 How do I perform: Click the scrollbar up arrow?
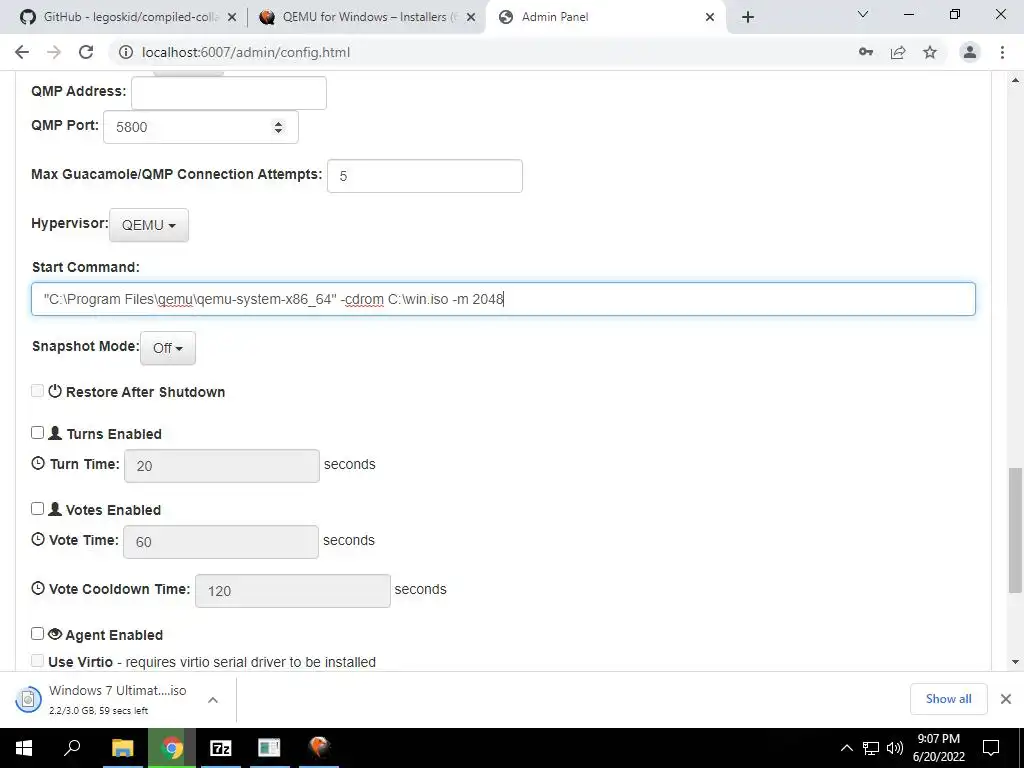tap(1015, 80)
